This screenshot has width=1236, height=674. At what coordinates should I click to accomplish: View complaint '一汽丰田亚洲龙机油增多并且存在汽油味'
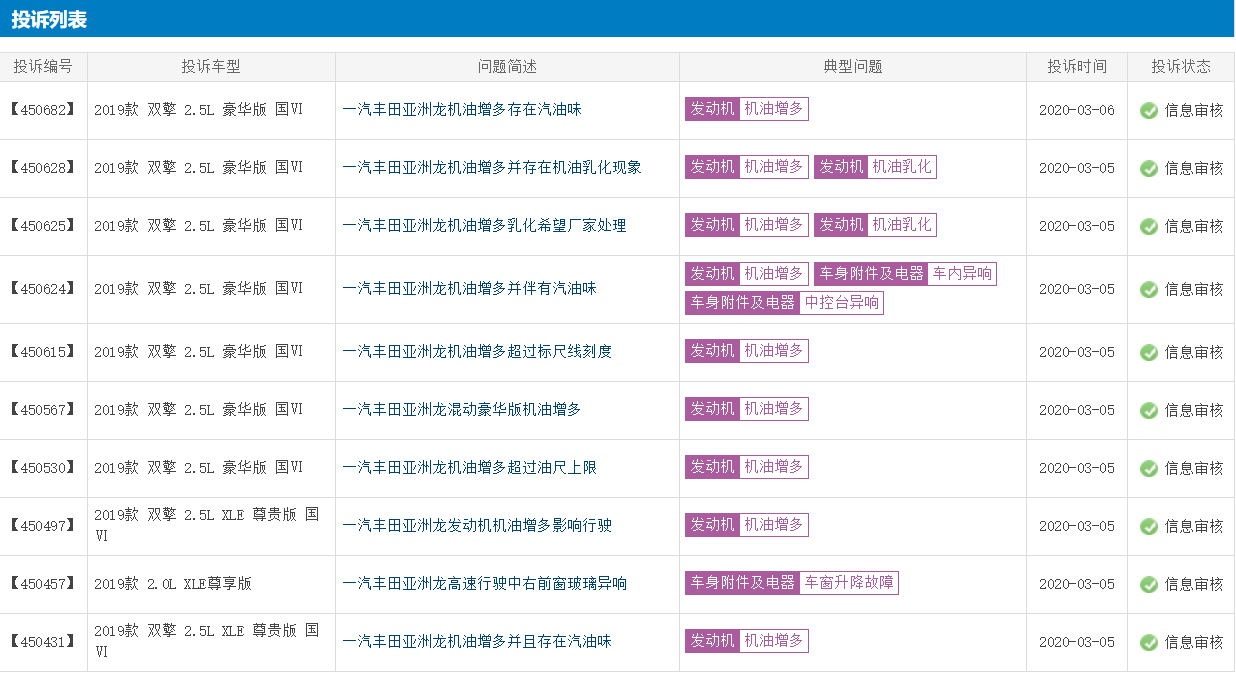(477, 642)
